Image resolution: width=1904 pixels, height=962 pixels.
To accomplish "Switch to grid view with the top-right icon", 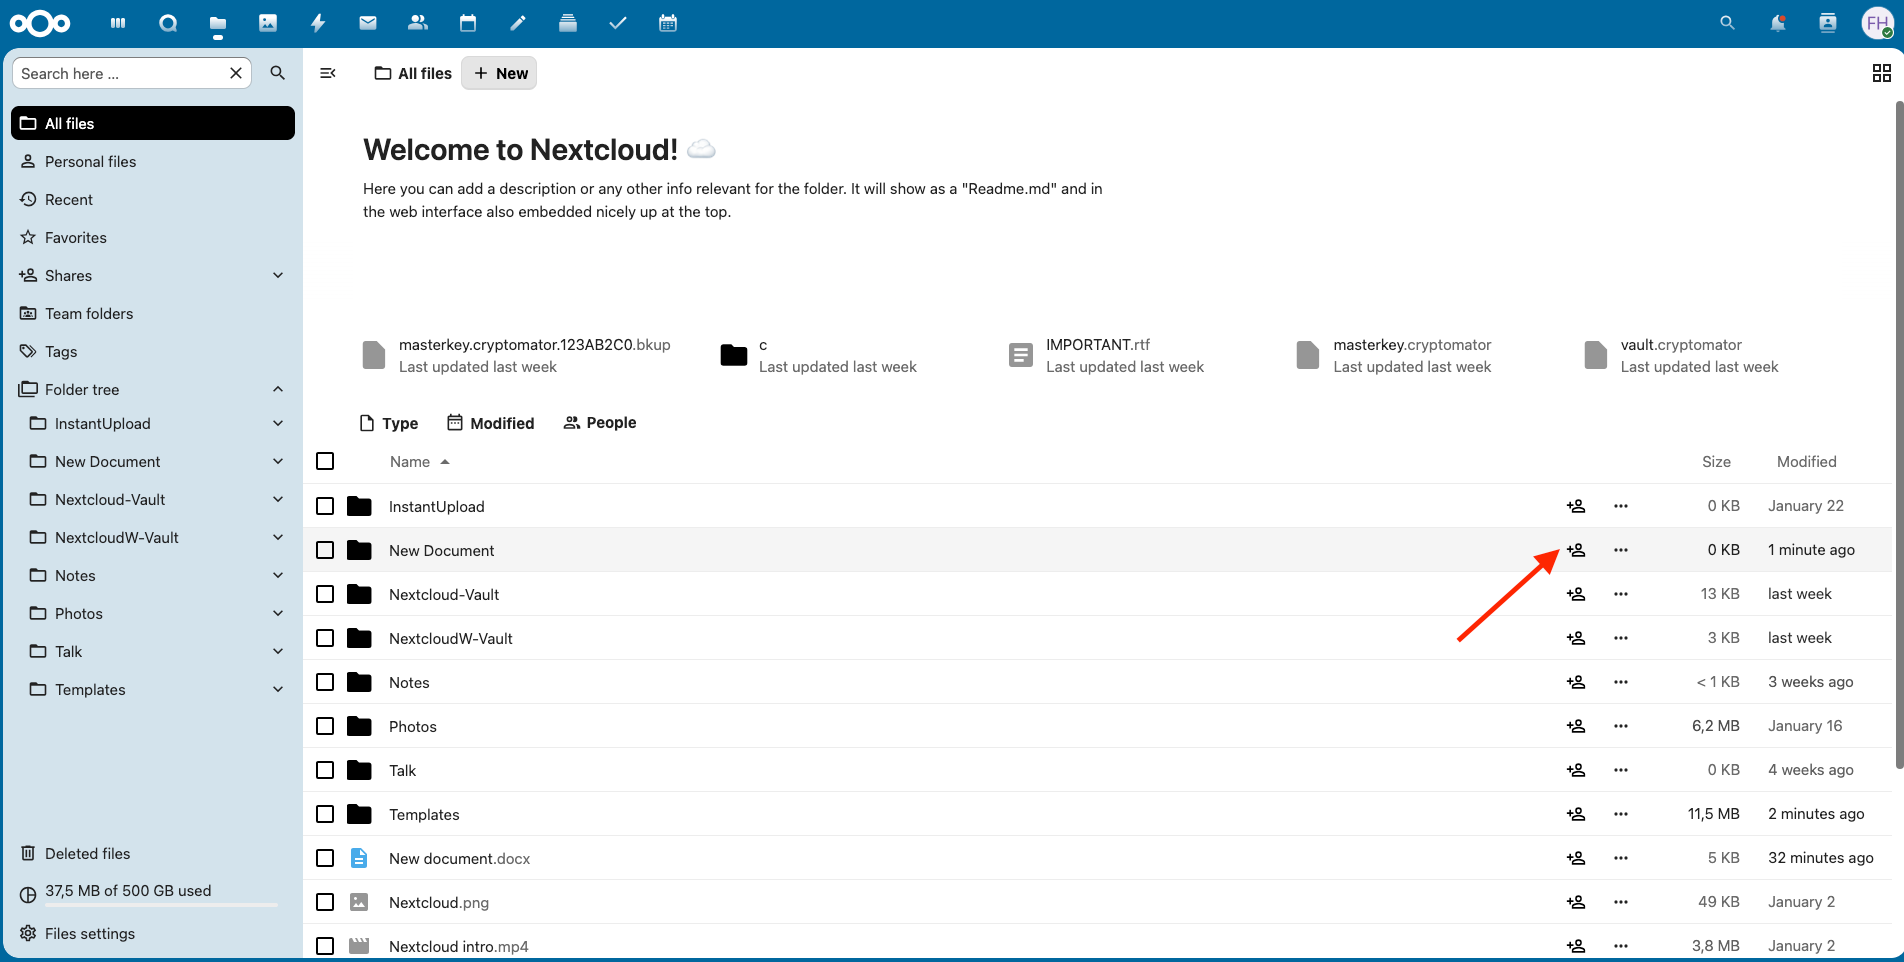I will 1881,73.
